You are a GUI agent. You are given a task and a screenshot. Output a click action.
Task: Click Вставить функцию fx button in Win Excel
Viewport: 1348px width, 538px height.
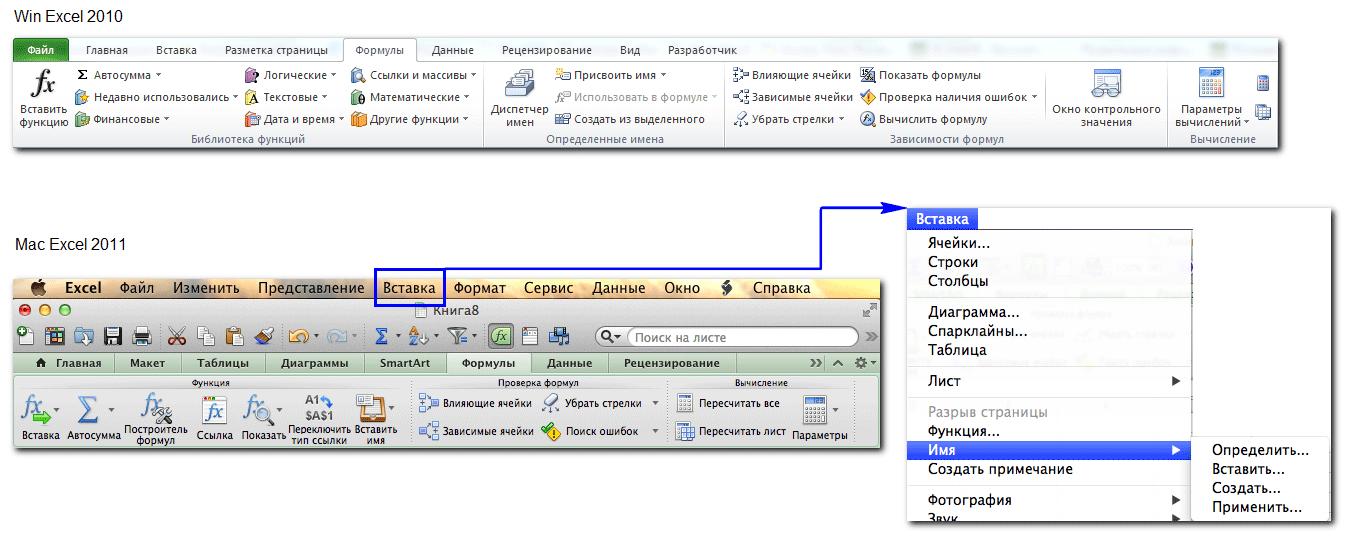pos(43,99)
